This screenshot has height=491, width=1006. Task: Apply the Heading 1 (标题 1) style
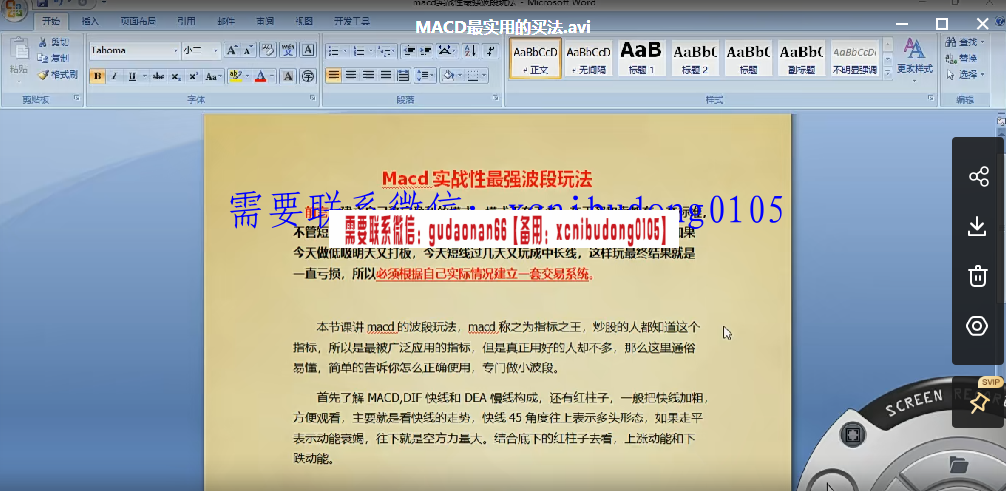[x=641, y=58]
